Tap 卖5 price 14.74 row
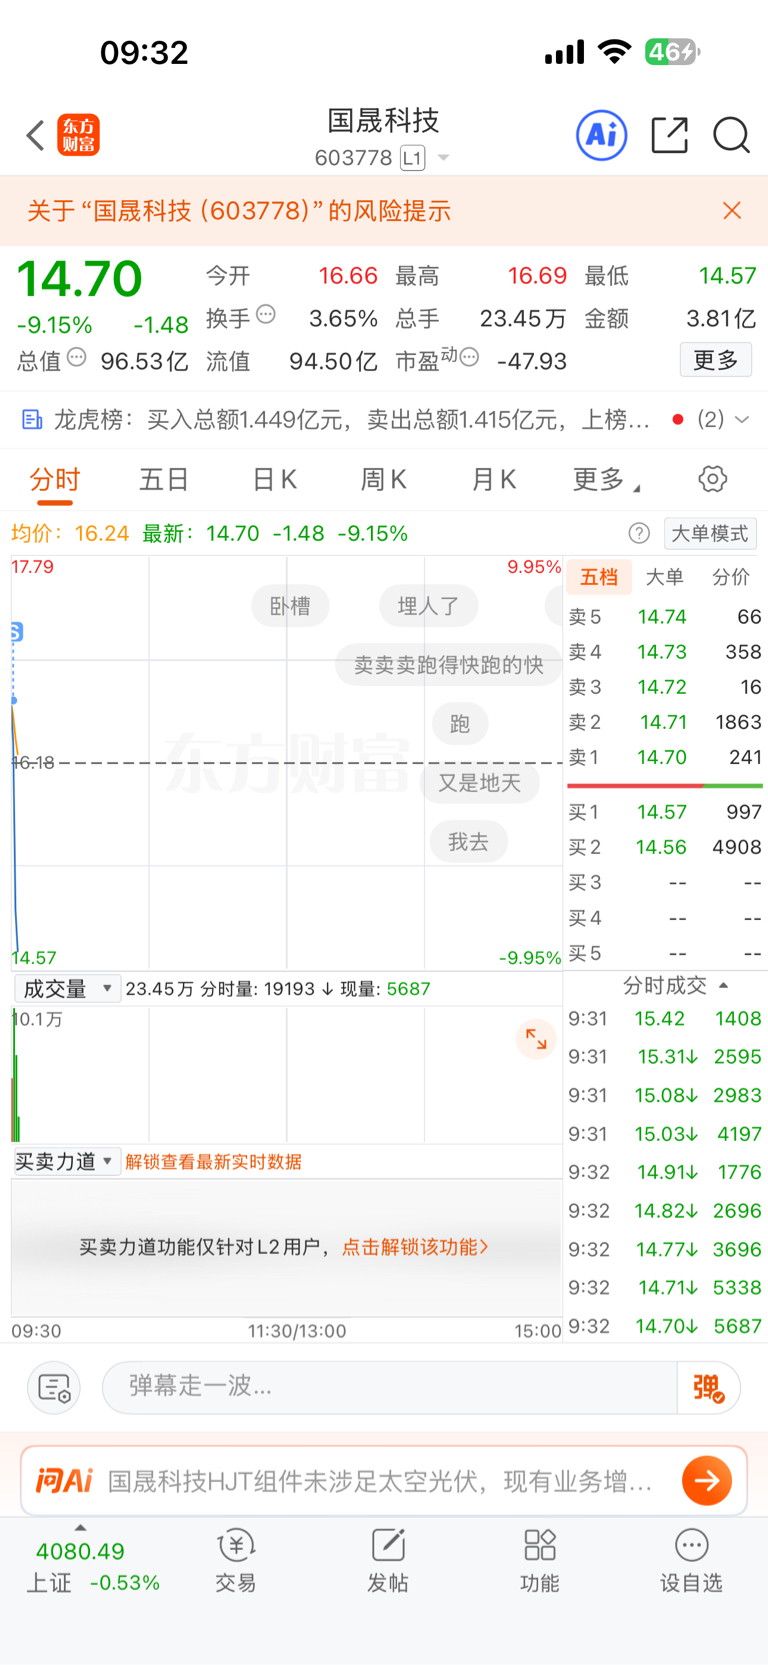 [x=665, y=617]
